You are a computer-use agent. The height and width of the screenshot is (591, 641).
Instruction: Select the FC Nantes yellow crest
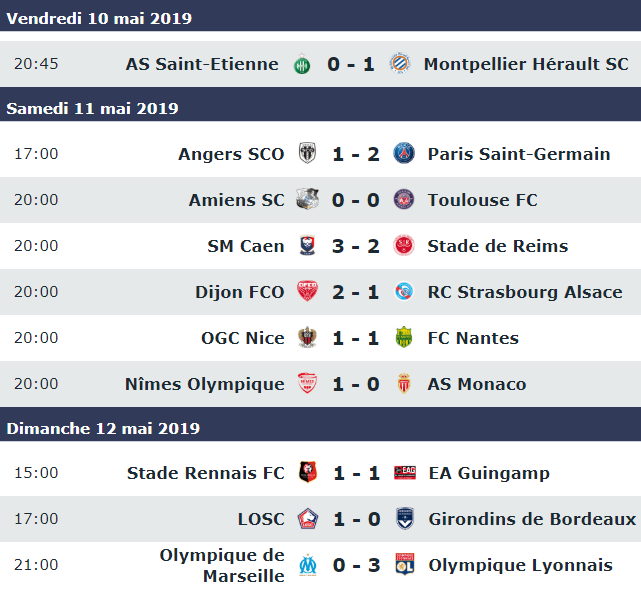coord(404,337)
